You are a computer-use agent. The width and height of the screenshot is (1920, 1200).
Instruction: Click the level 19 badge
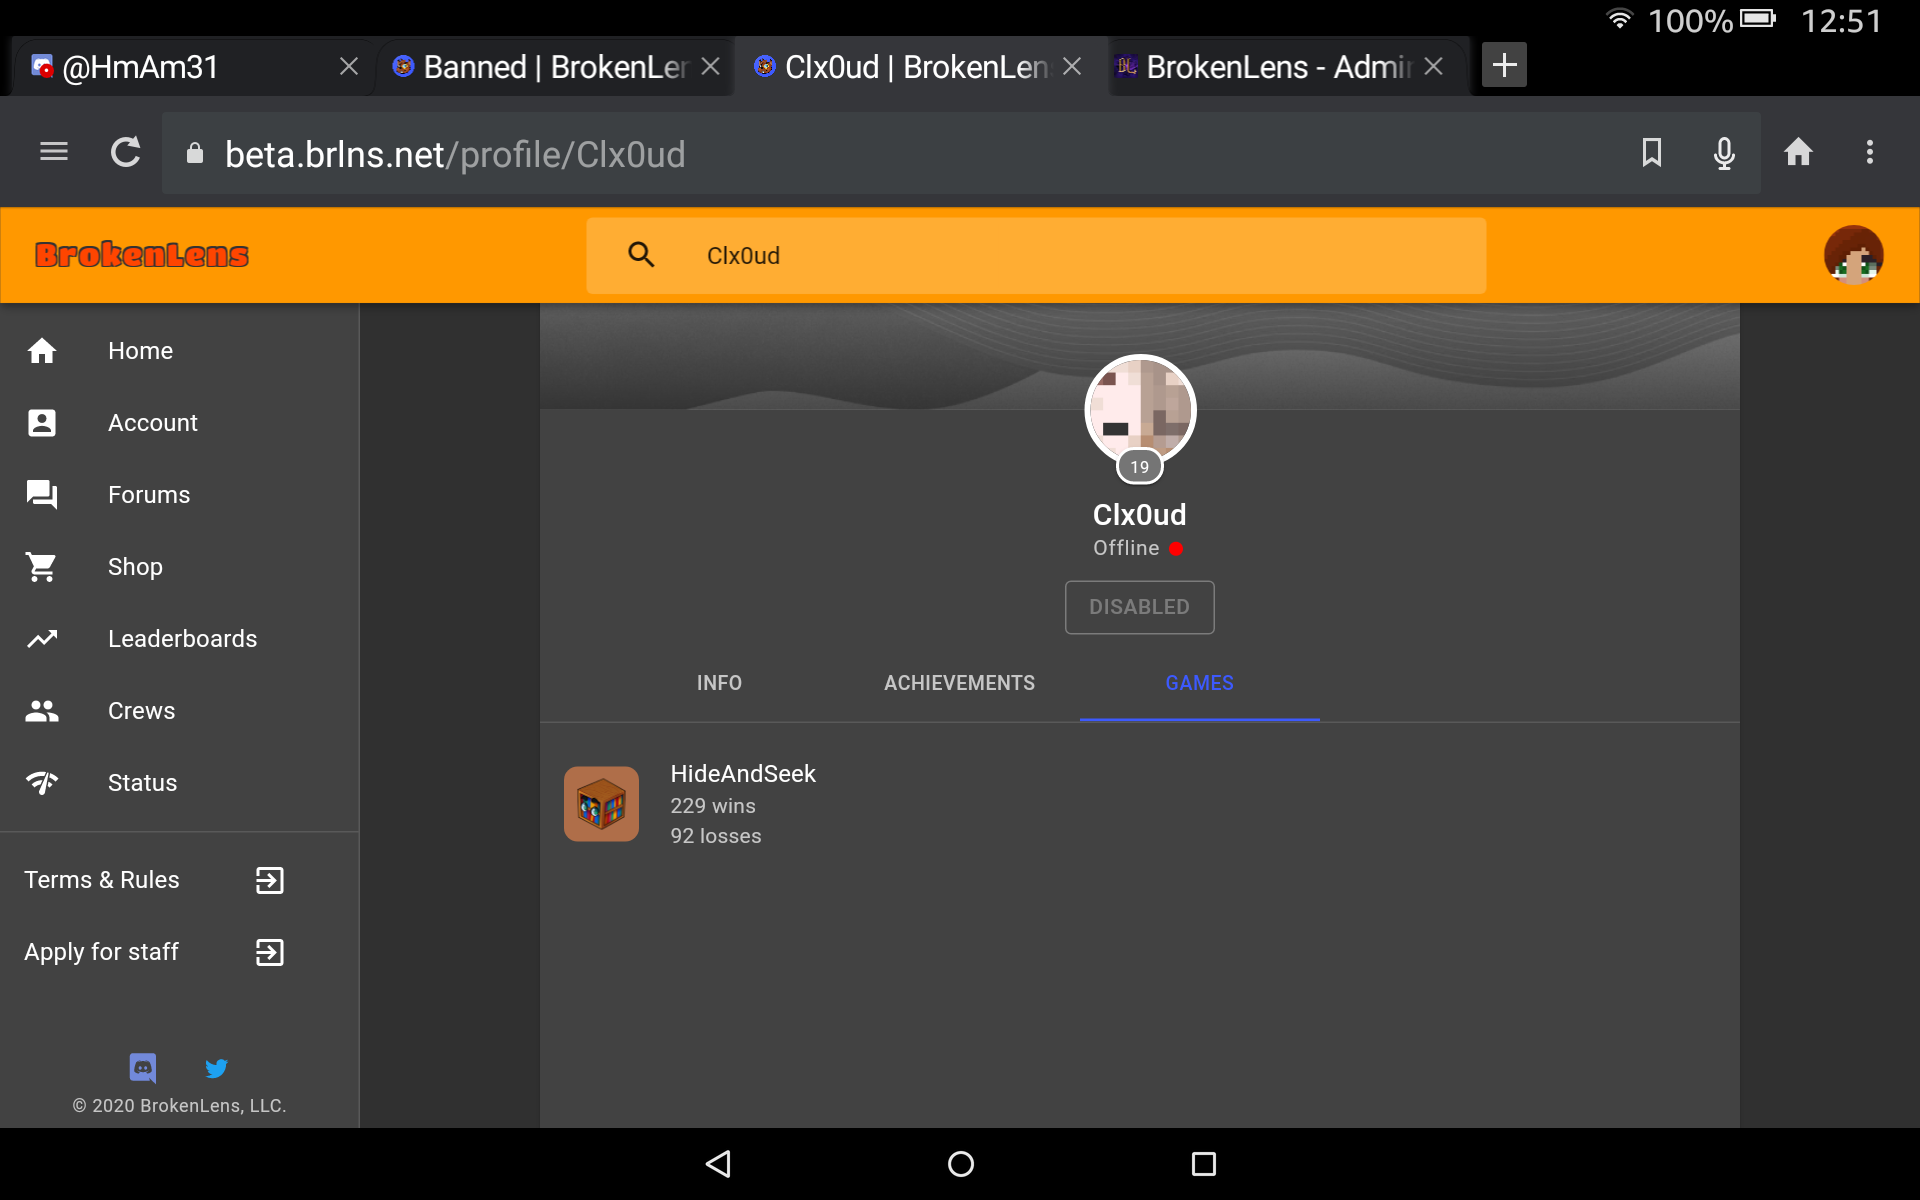pos(1140,467)
